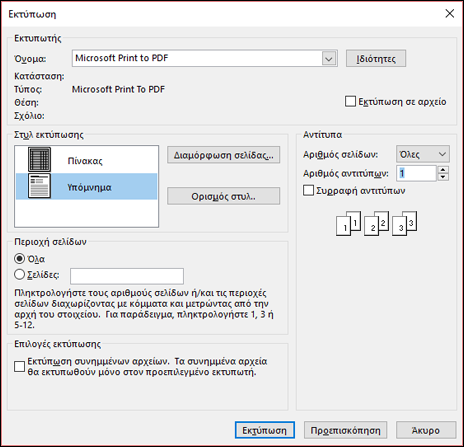This screenshot has height=447, width=464.
Task: Select the Όλα radio button
Action: [x=20, y=258]
